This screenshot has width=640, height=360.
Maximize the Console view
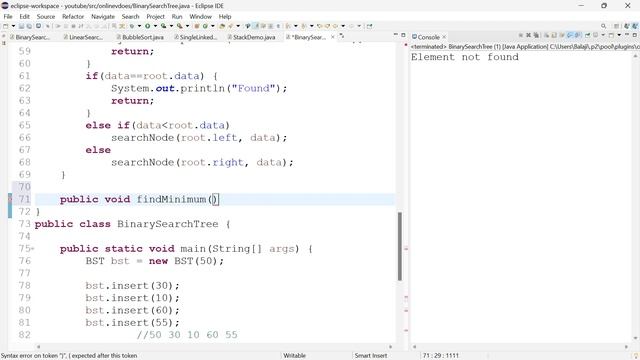click(635, 35)
